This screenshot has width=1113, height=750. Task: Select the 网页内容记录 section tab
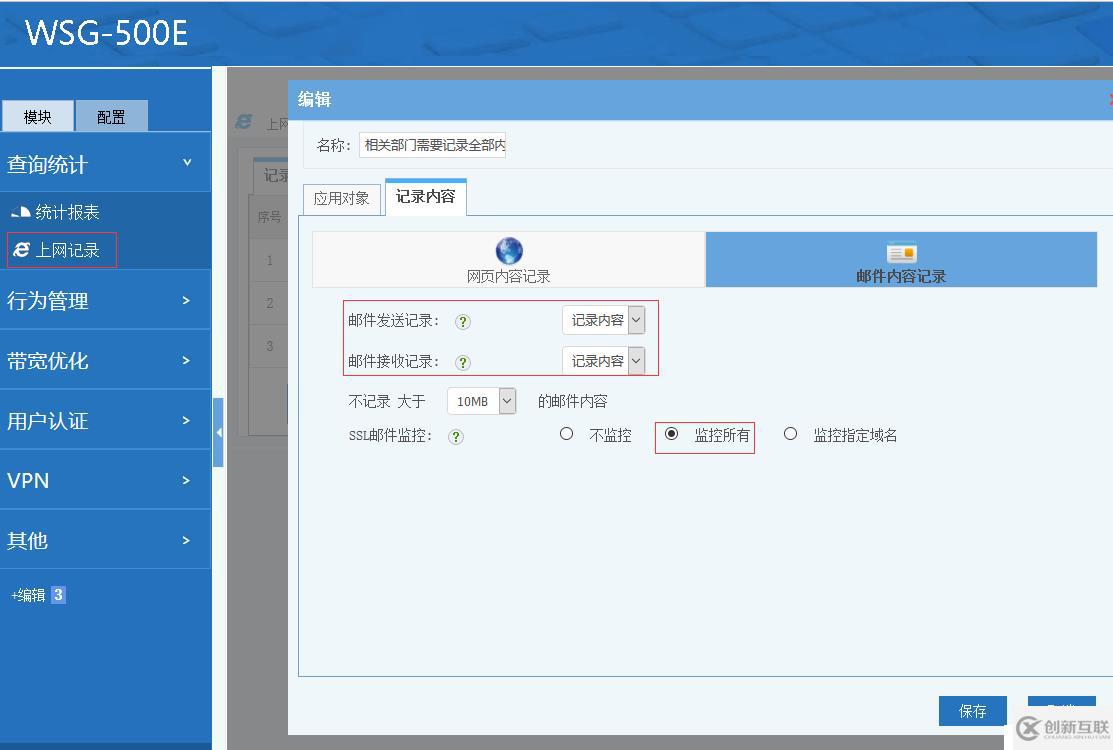pyautogui.click(x=508, y=259)
